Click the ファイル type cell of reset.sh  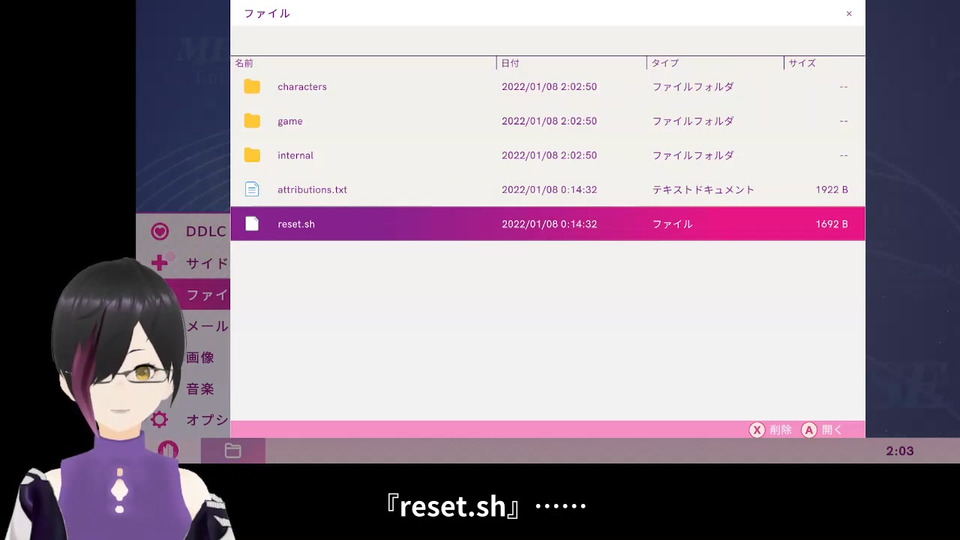672,224
